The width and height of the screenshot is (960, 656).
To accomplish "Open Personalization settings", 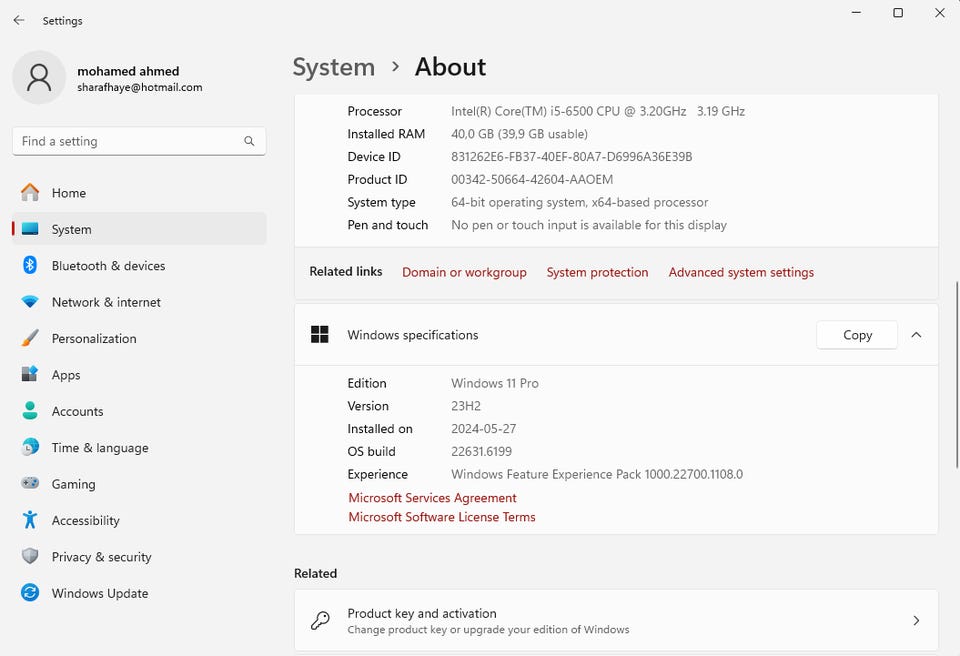I will pyautogui.click(x=139, y=338).
